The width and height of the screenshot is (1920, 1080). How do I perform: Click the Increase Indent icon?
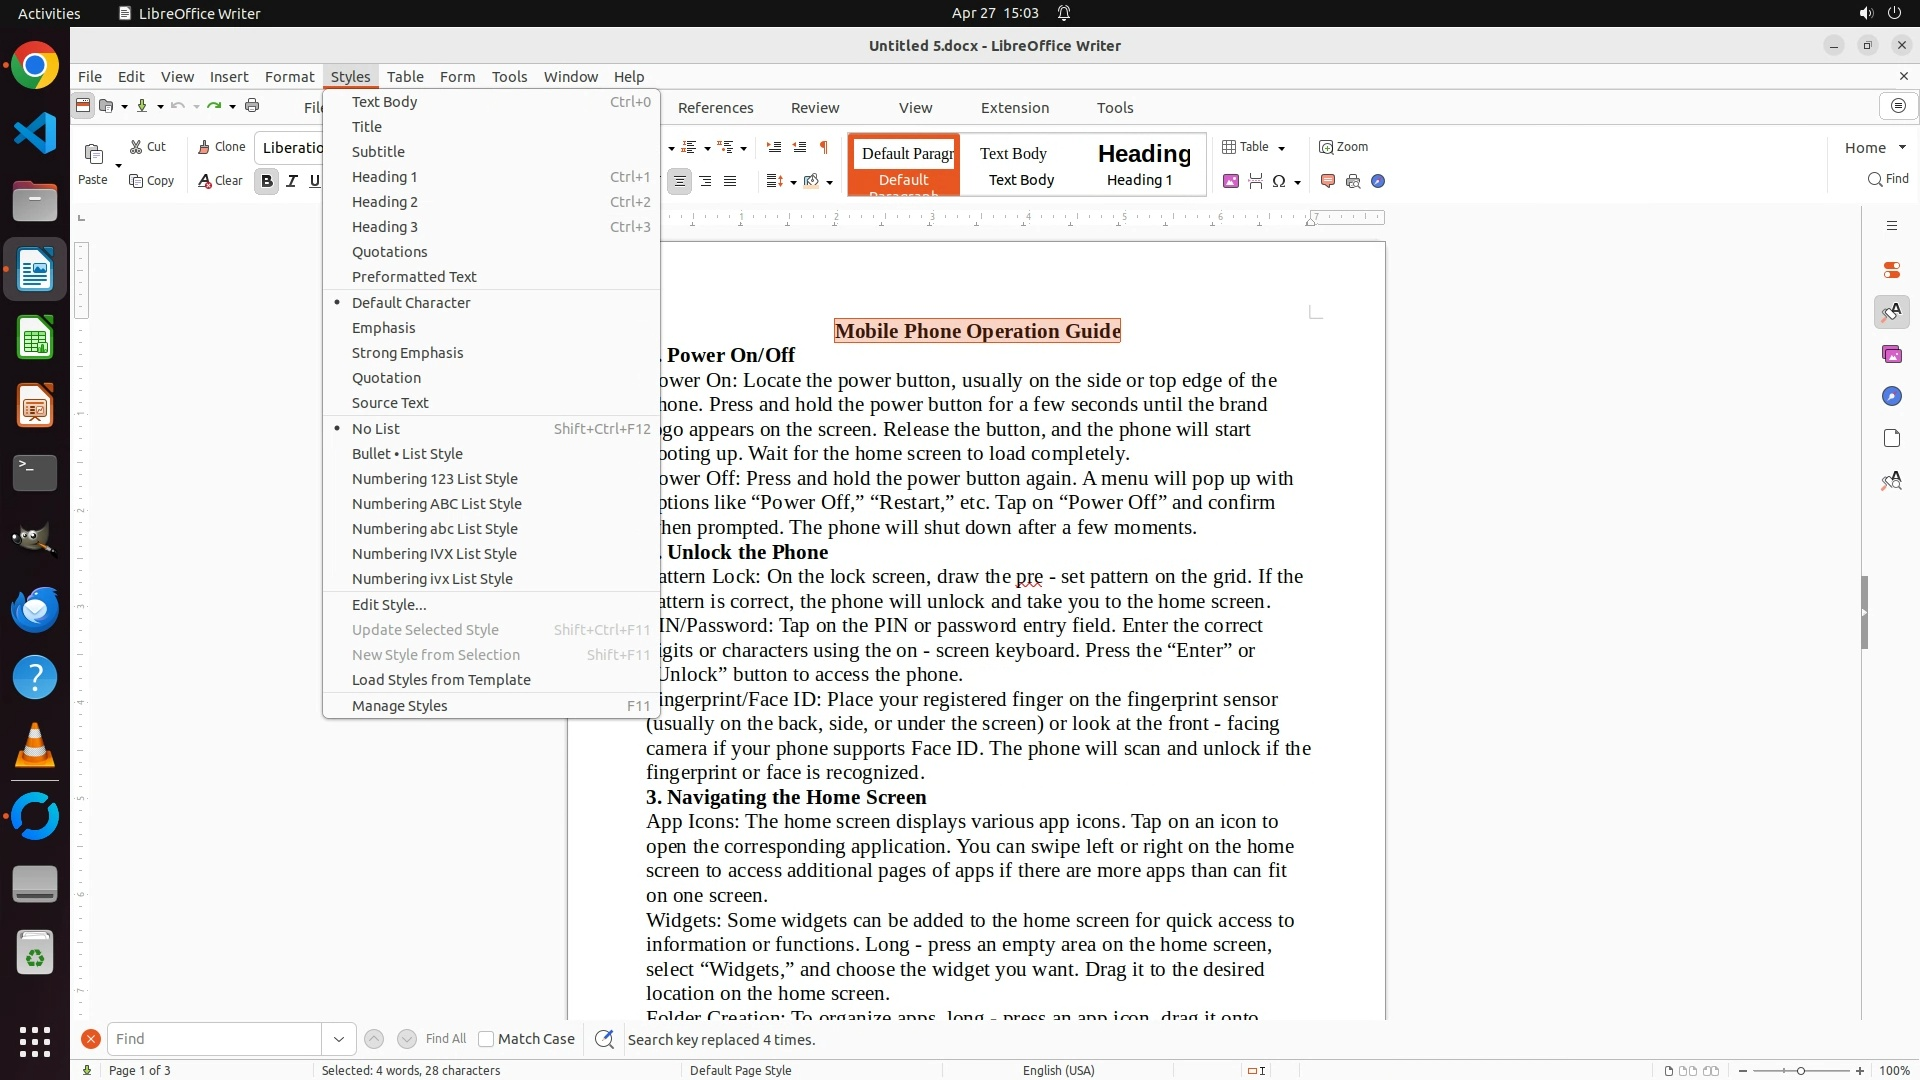pyautogui.click(x=774, y=147)
